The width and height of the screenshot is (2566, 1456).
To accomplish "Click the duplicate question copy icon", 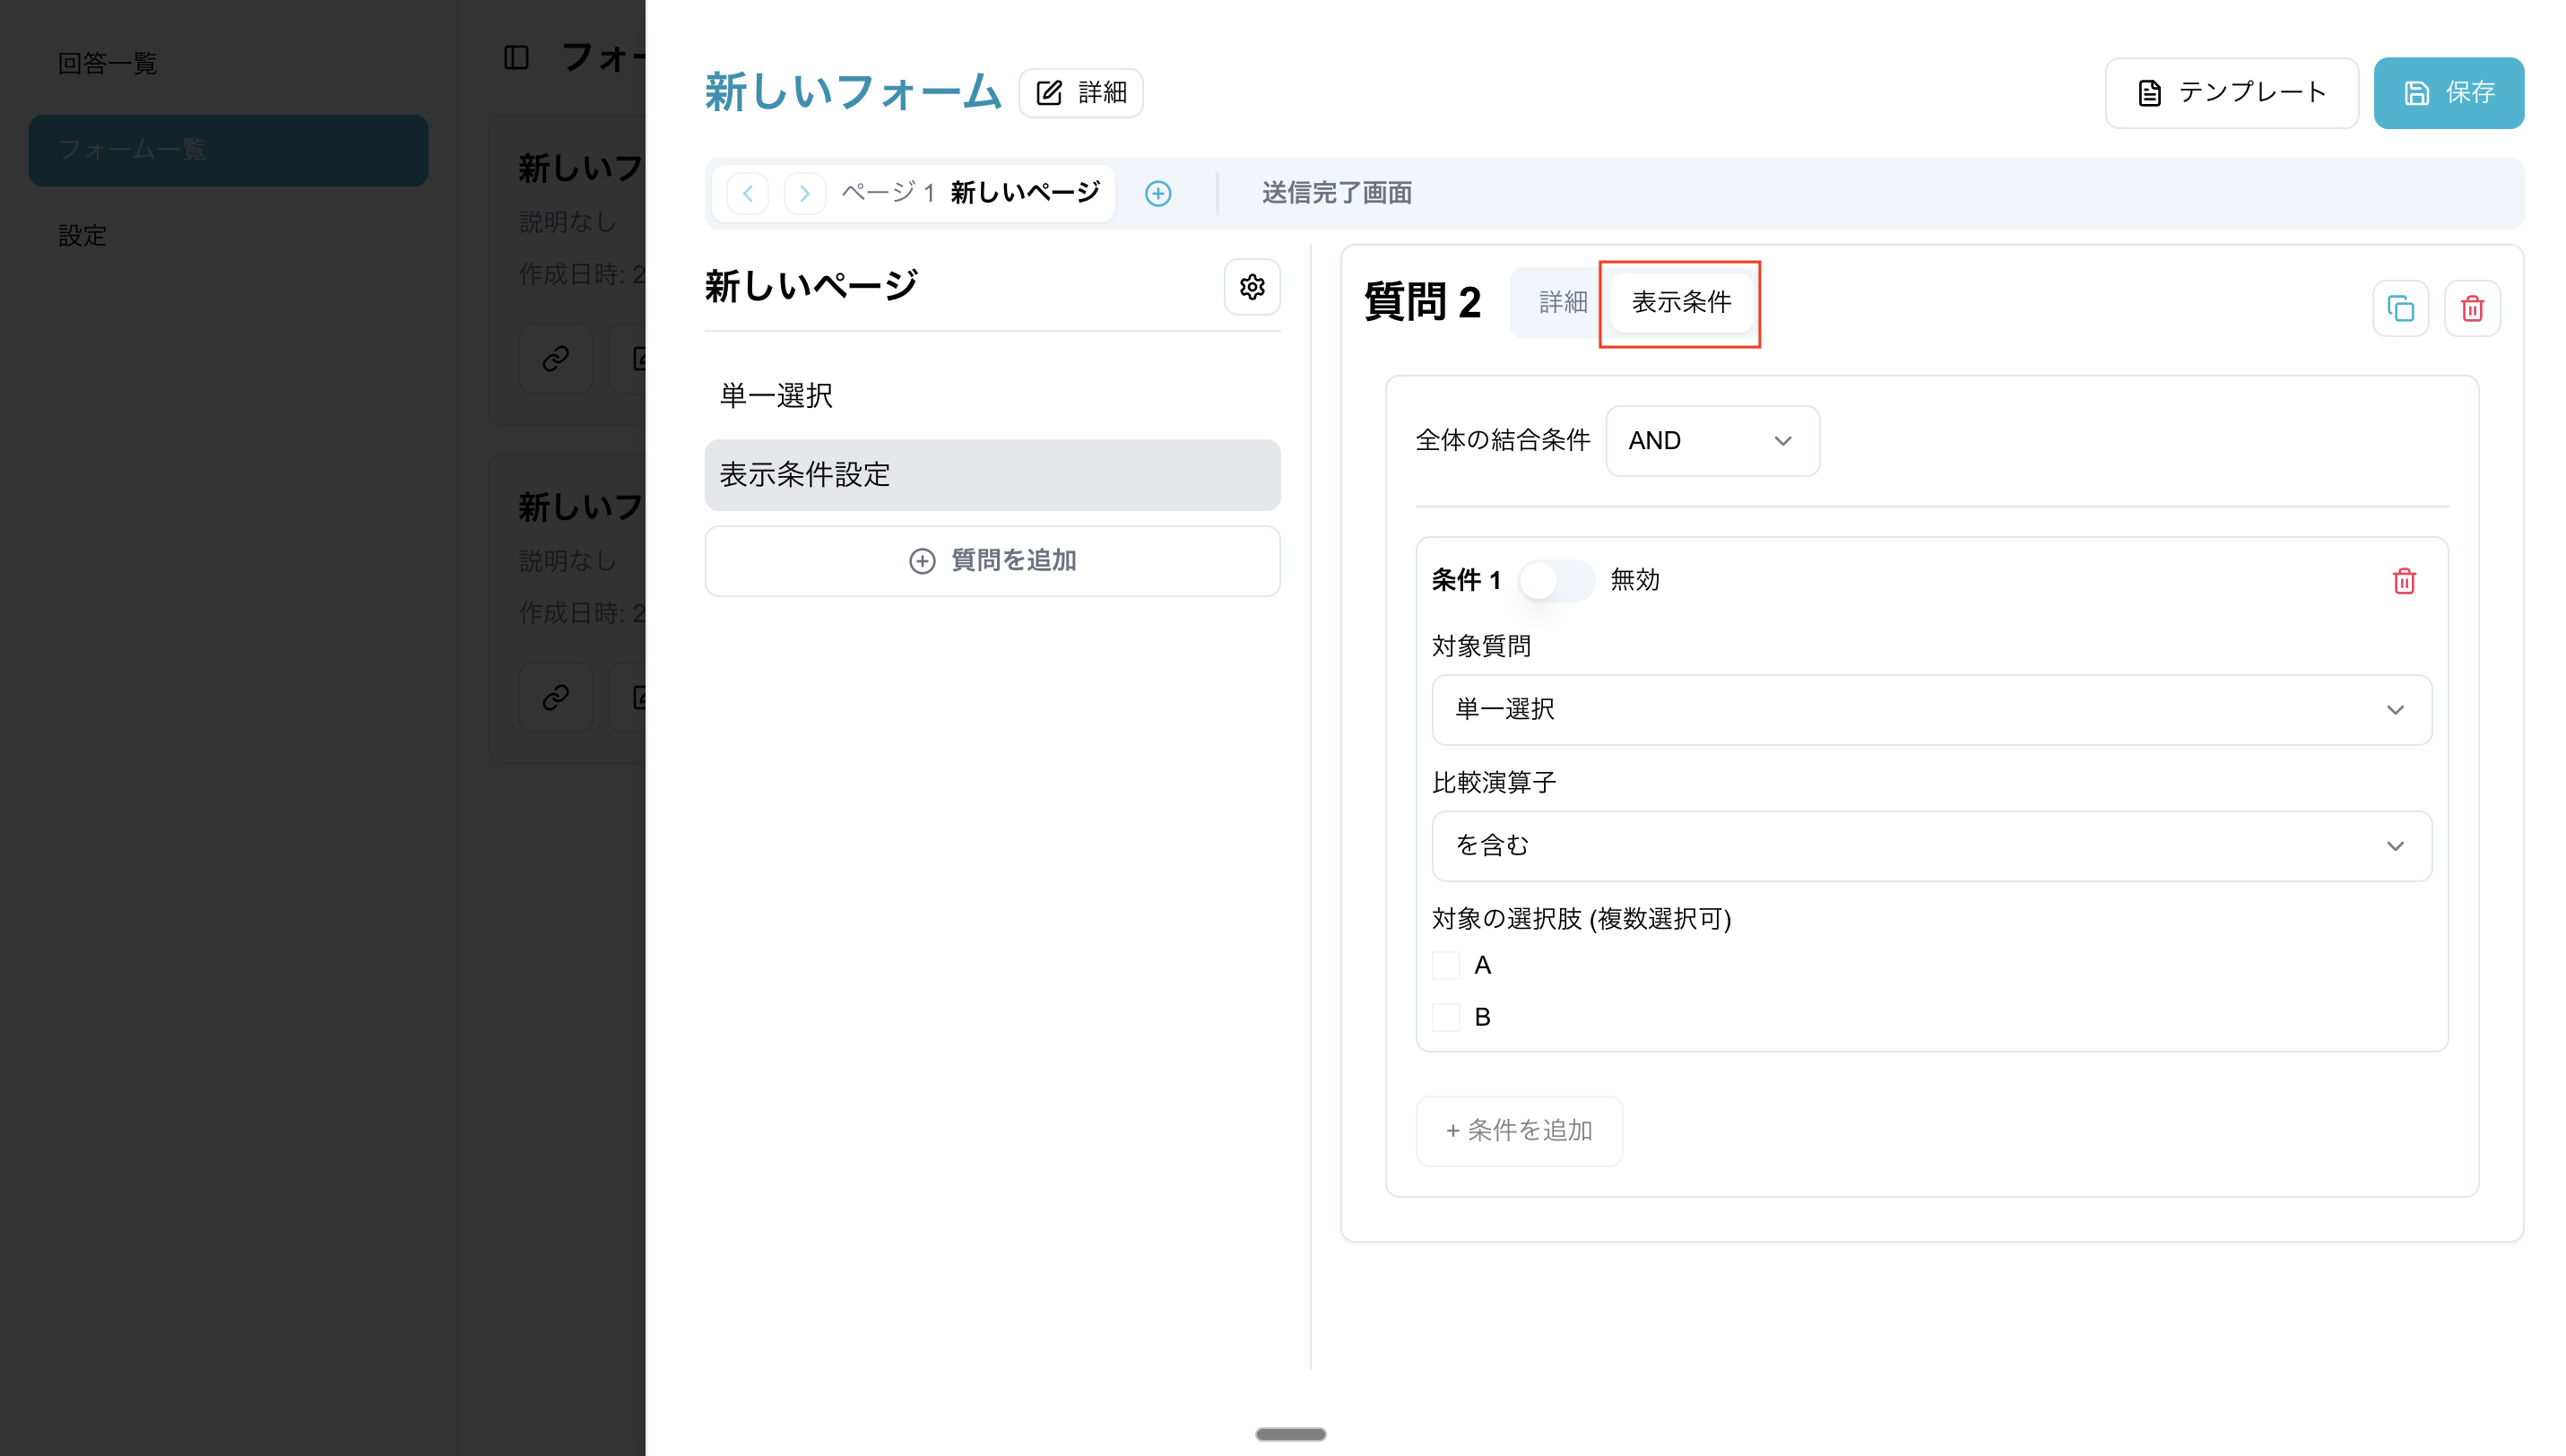I will pyautogui.click(x=2400, y=308).
